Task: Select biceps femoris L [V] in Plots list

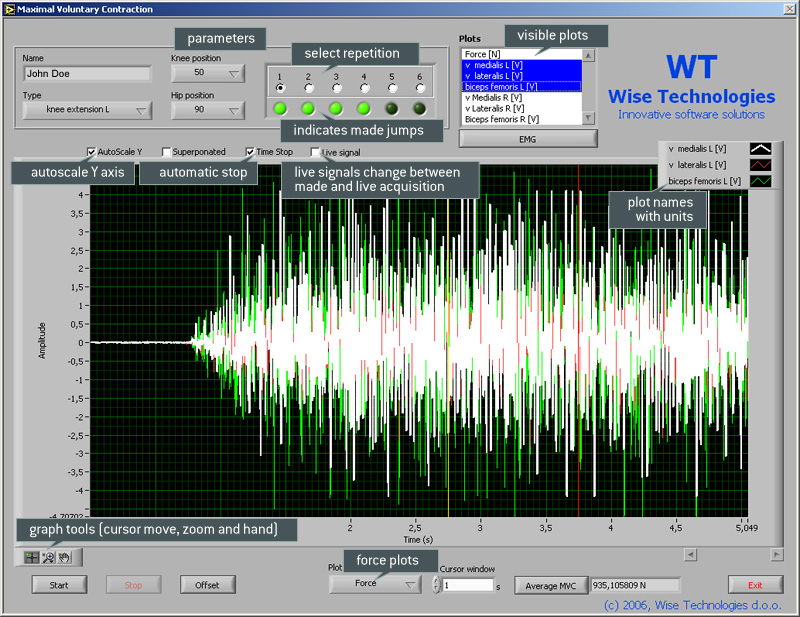Action: 521,87
